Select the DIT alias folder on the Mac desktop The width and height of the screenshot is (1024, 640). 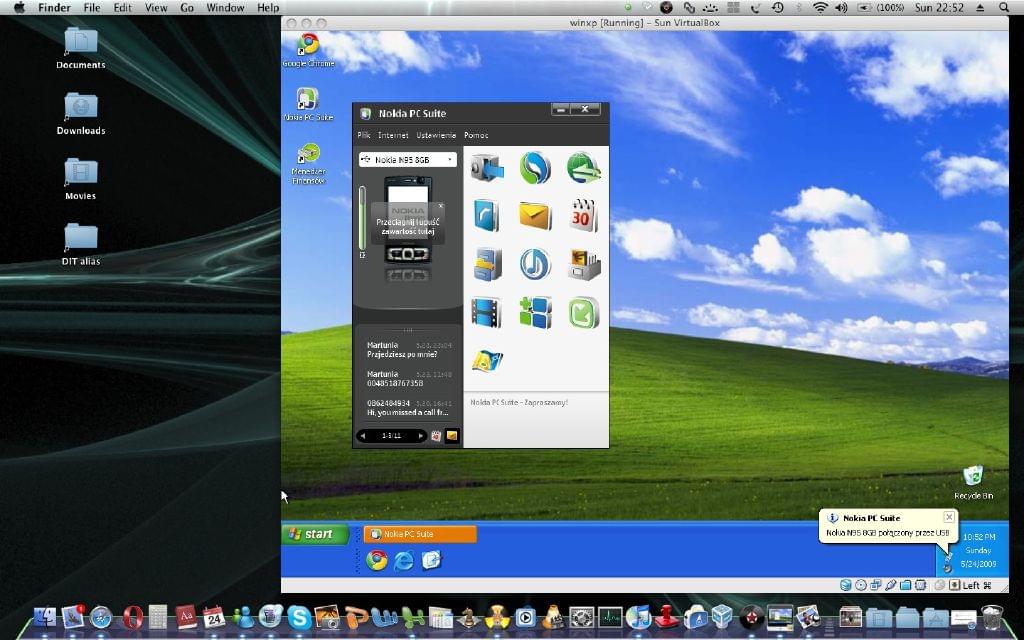(x=81, y=244)
